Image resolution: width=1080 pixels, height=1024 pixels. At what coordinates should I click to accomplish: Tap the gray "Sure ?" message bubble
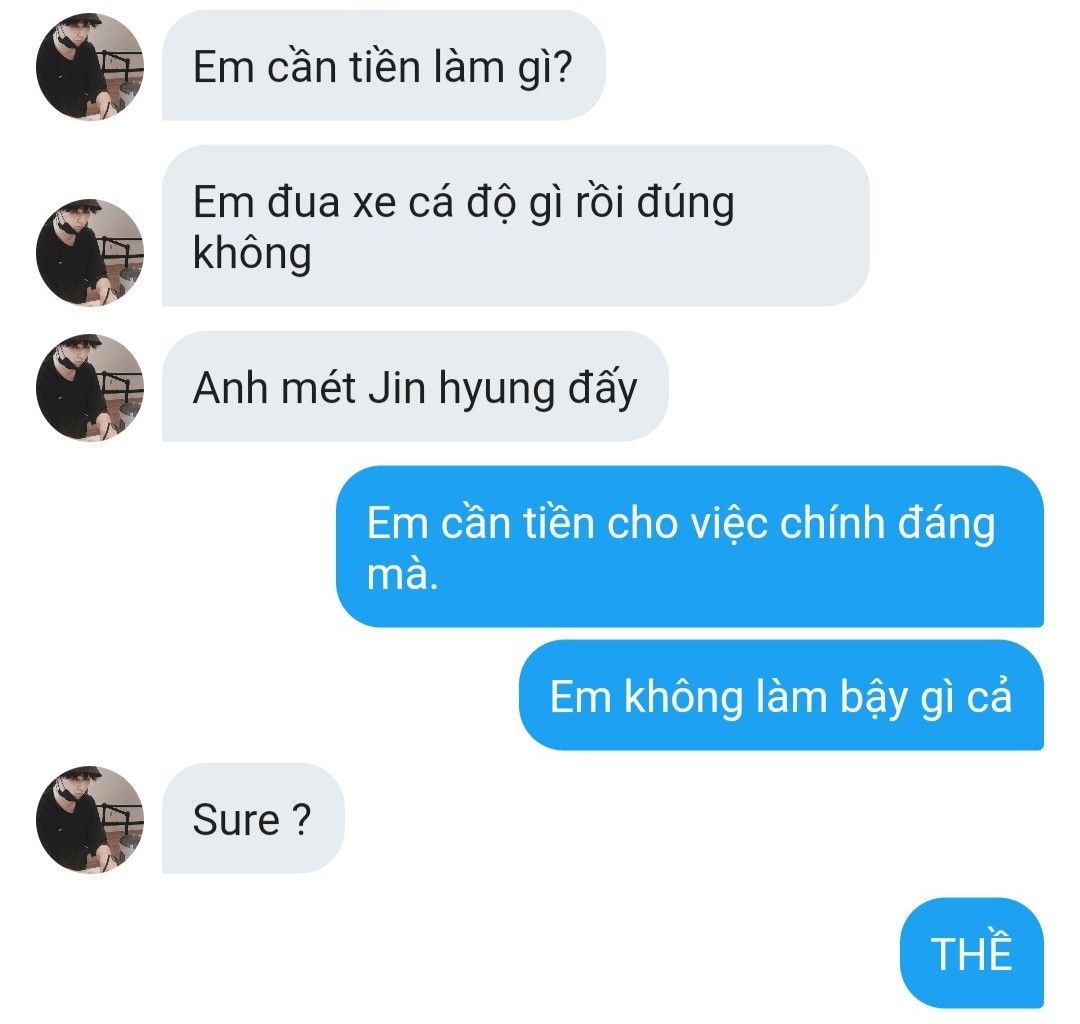pos(253,818)
